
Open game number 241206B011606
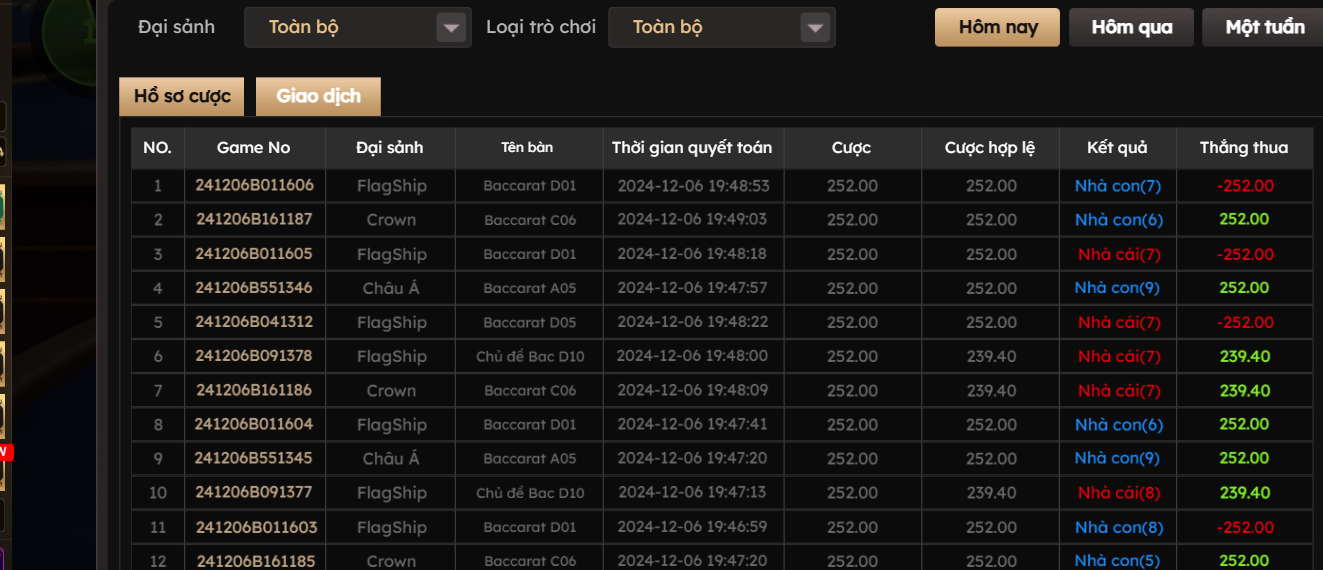(254, 185)
